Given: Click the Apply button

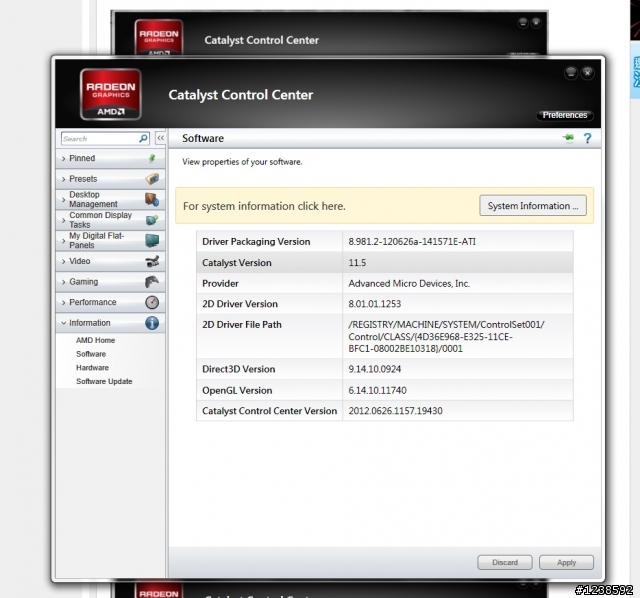Looking at the screenshot, I should point(566,562).
